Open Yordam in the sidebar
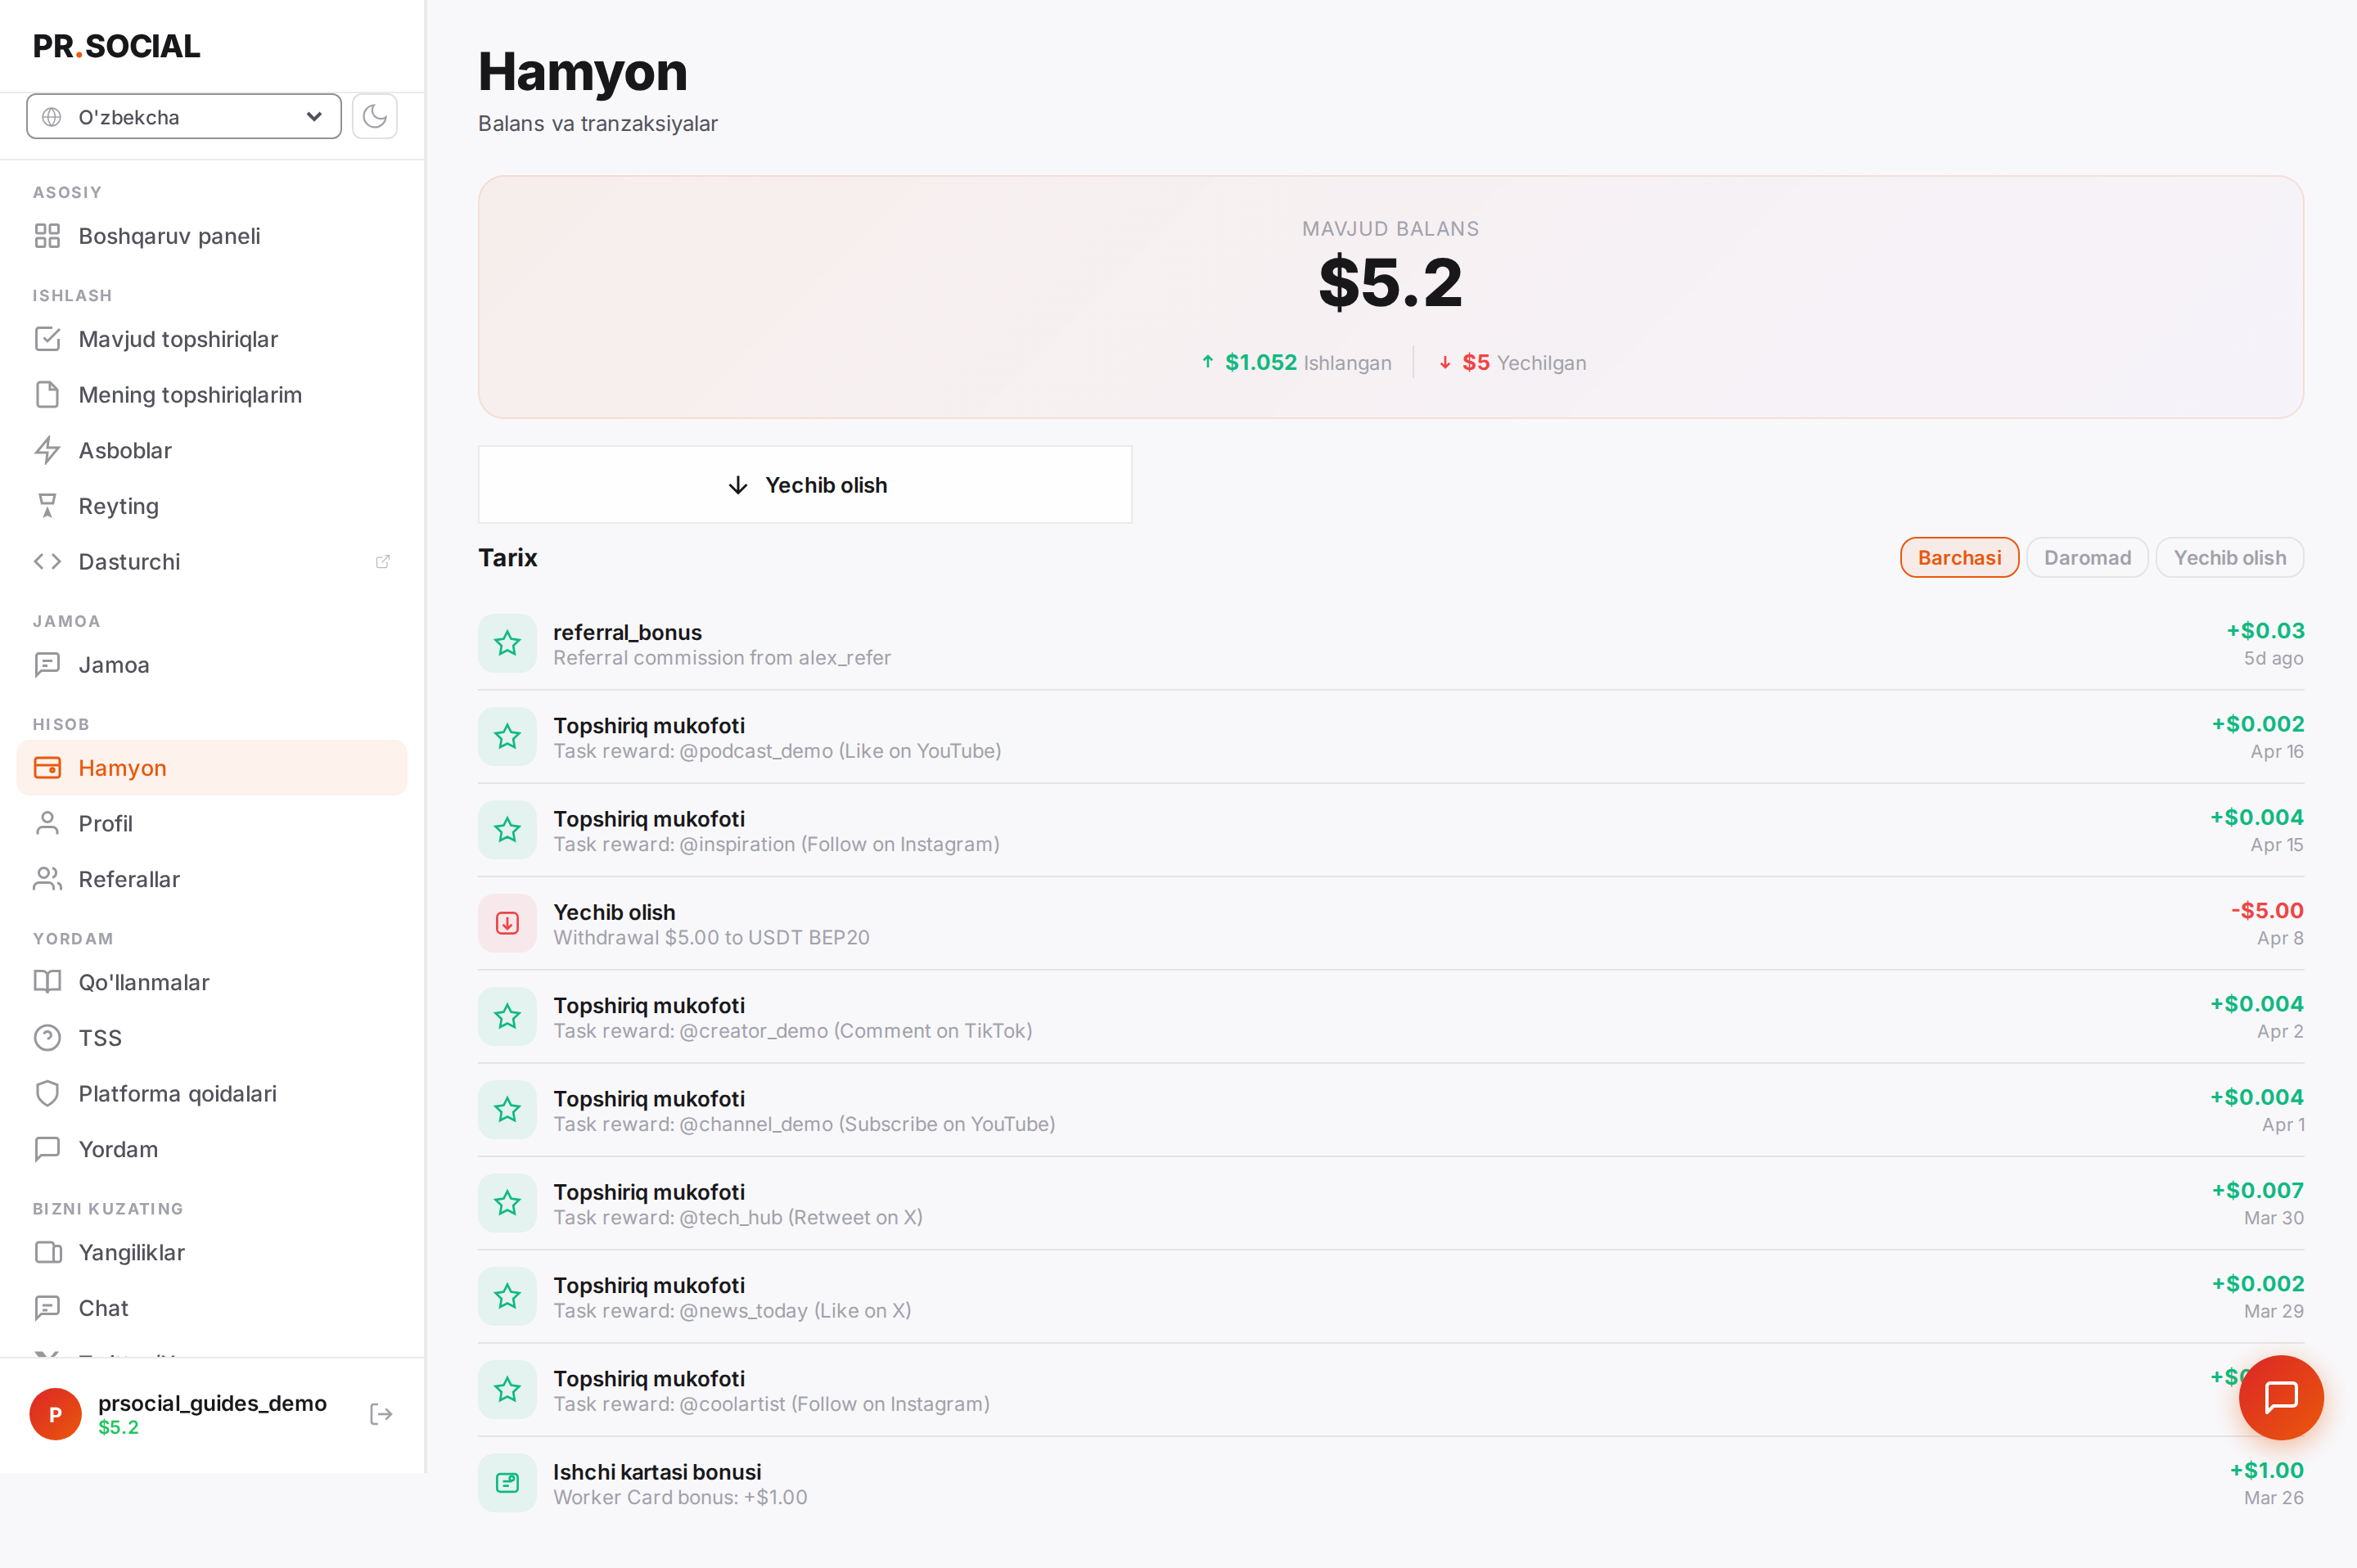2357x1568 pixels. (212, 1149)
